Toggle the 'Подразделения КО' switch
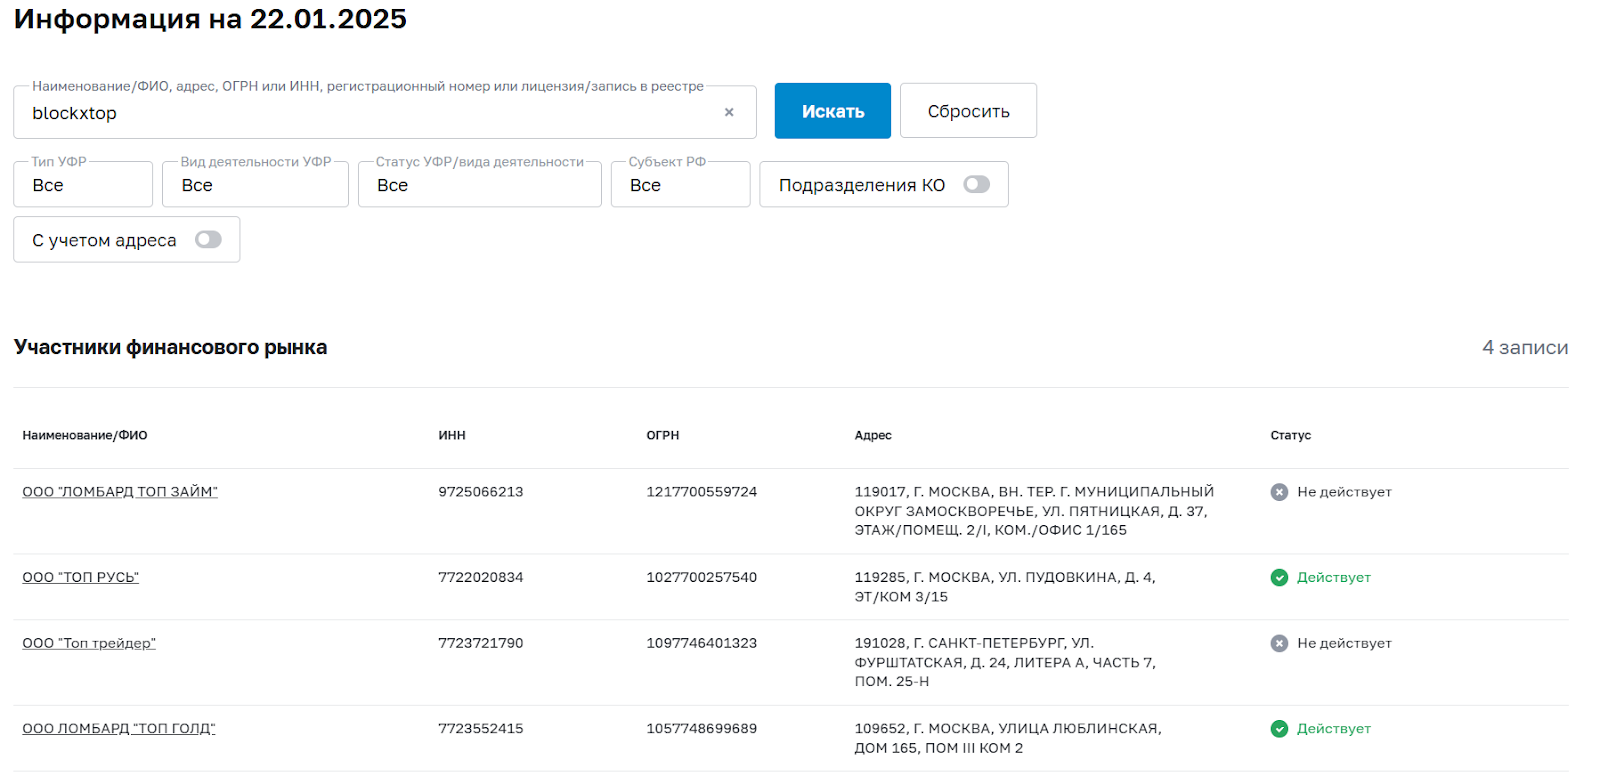1600x776 pixels. click(x=976, y=184)
